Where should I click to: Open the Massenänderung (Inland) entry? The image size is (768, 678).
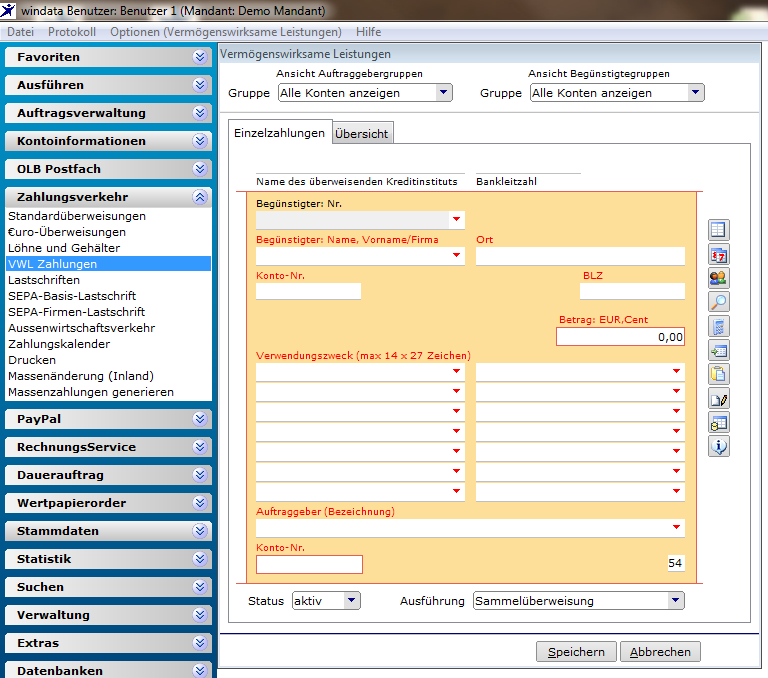pos(81,376)
